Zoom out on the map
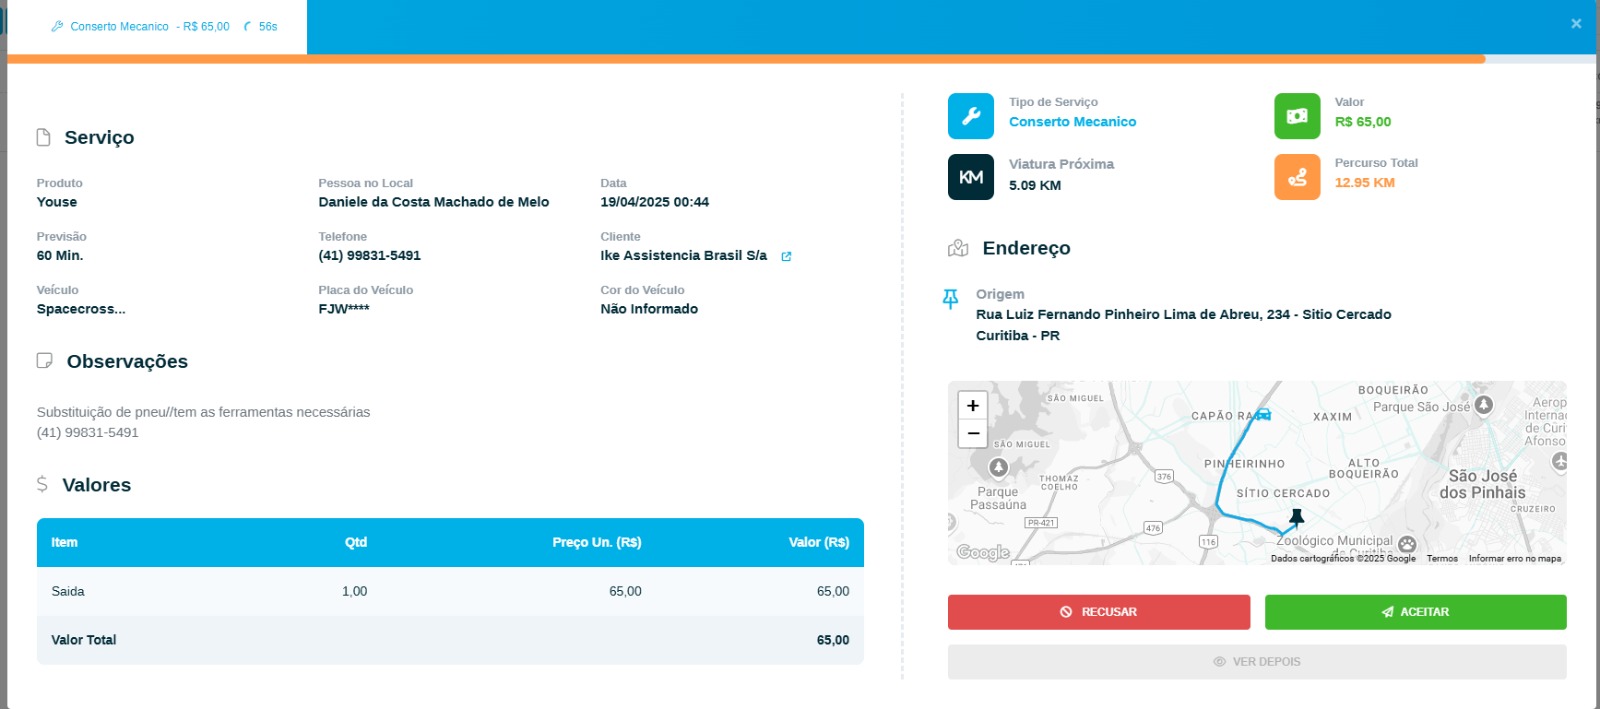The image size is (1600, 709). [x=973, y=433]
